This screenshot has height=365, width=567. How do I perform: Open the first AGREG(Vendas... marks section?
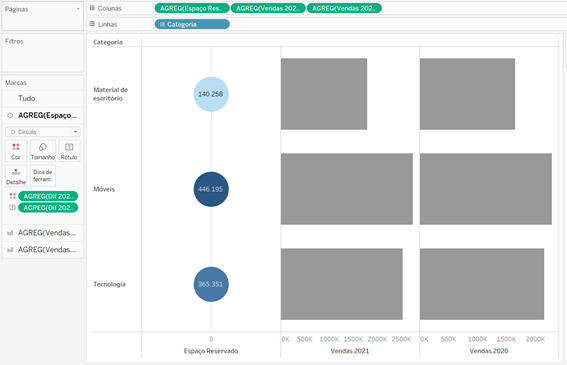tap(43, 233)
